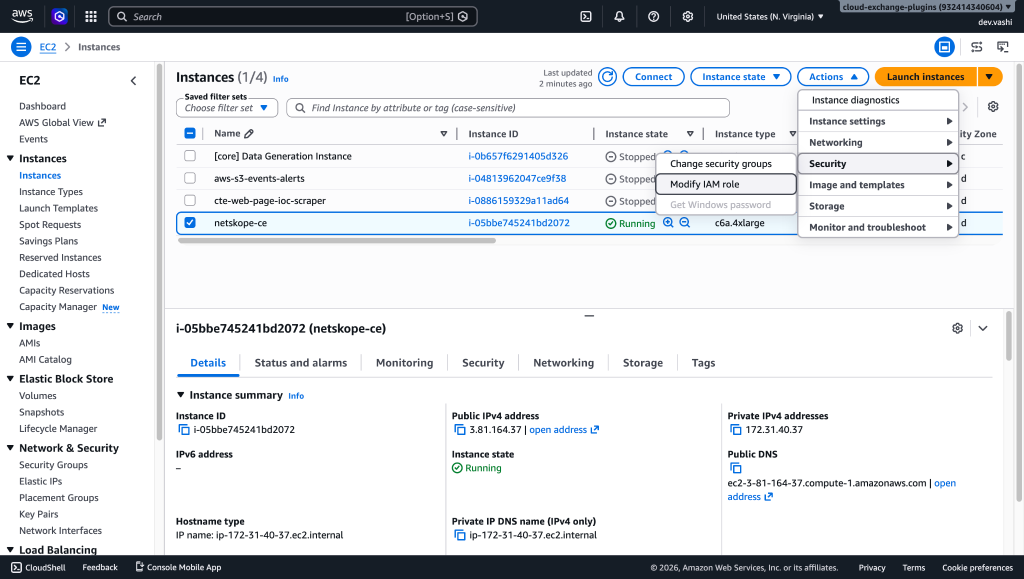1024x579 pixels.
Task: Open Security Groups in side navigation
Action: click(x=53, y=465)
